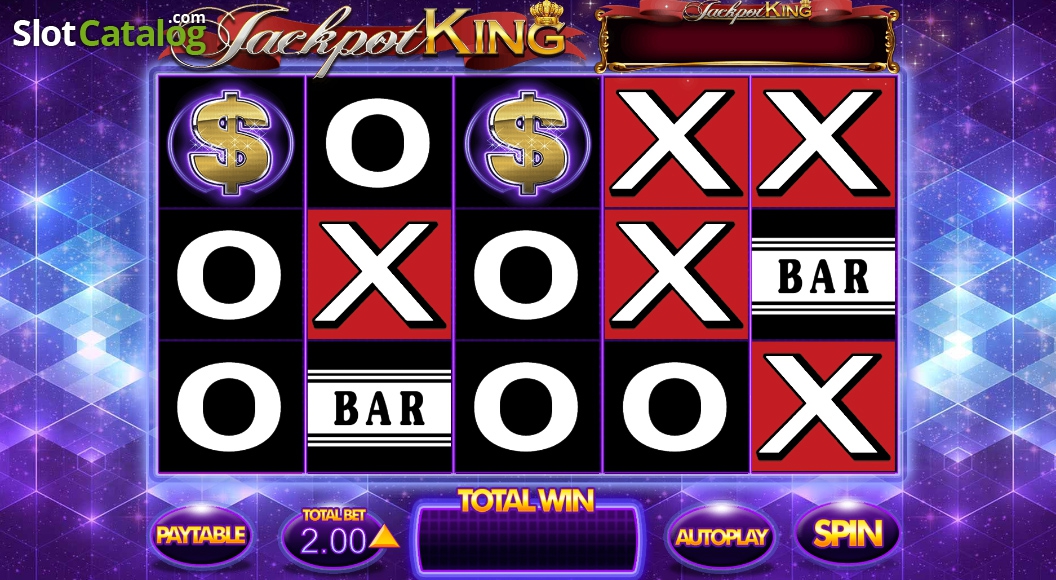Open the SlotCatalog.com logo link
The image size is (1056, 580).
(x=110, y=32)
